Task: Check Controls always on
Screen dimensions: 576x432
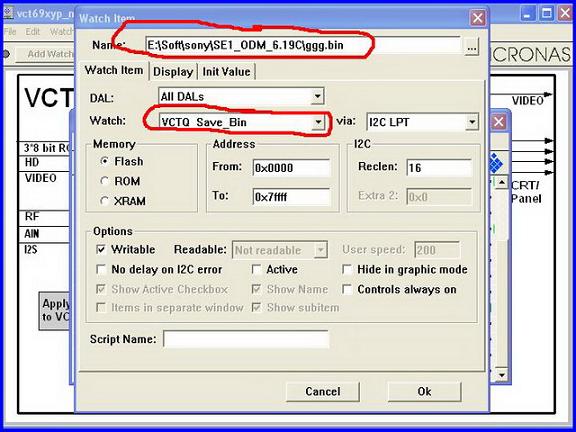Action: [347, 289]
